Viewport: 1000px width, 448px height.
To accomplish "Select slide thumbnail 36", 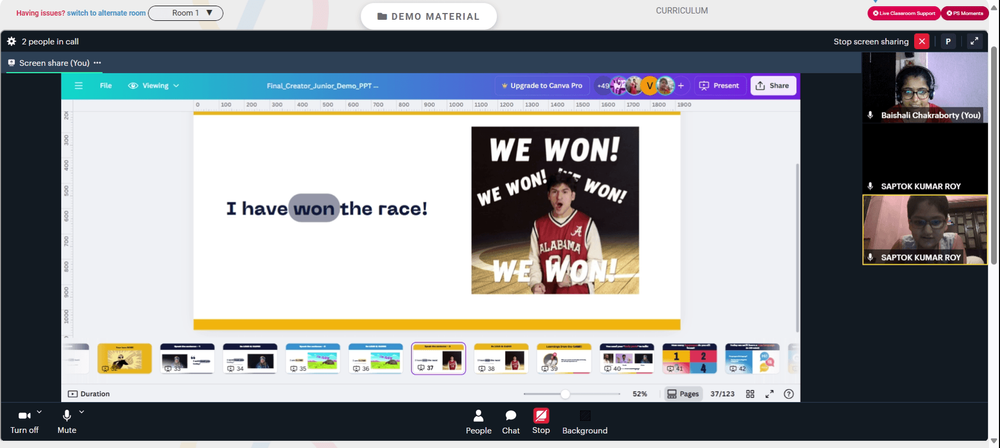I will [376, 359].
